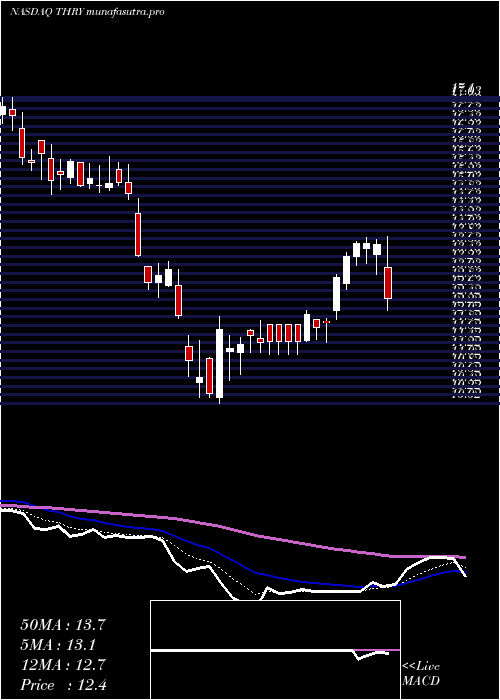Select the 5MA : 13.1 label
Screen dimensions: 500x700
pos(60,645)
